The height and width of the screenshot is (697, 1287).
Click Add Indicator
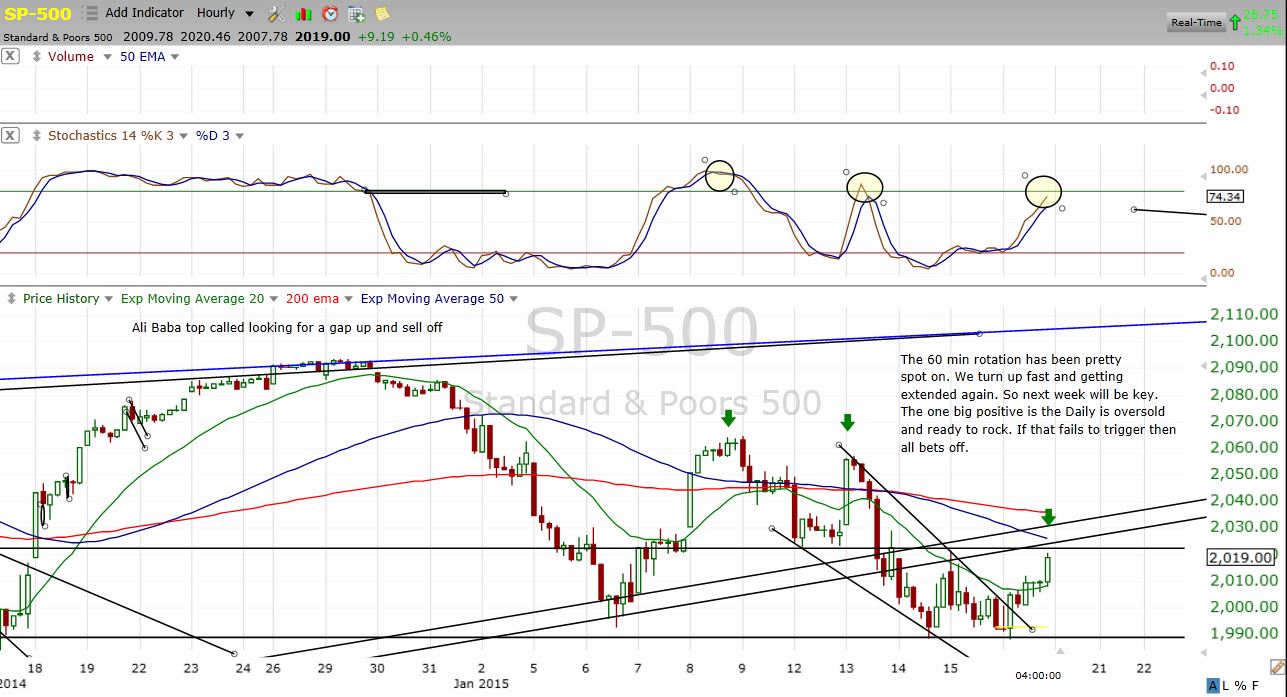[x=144, y=13]
